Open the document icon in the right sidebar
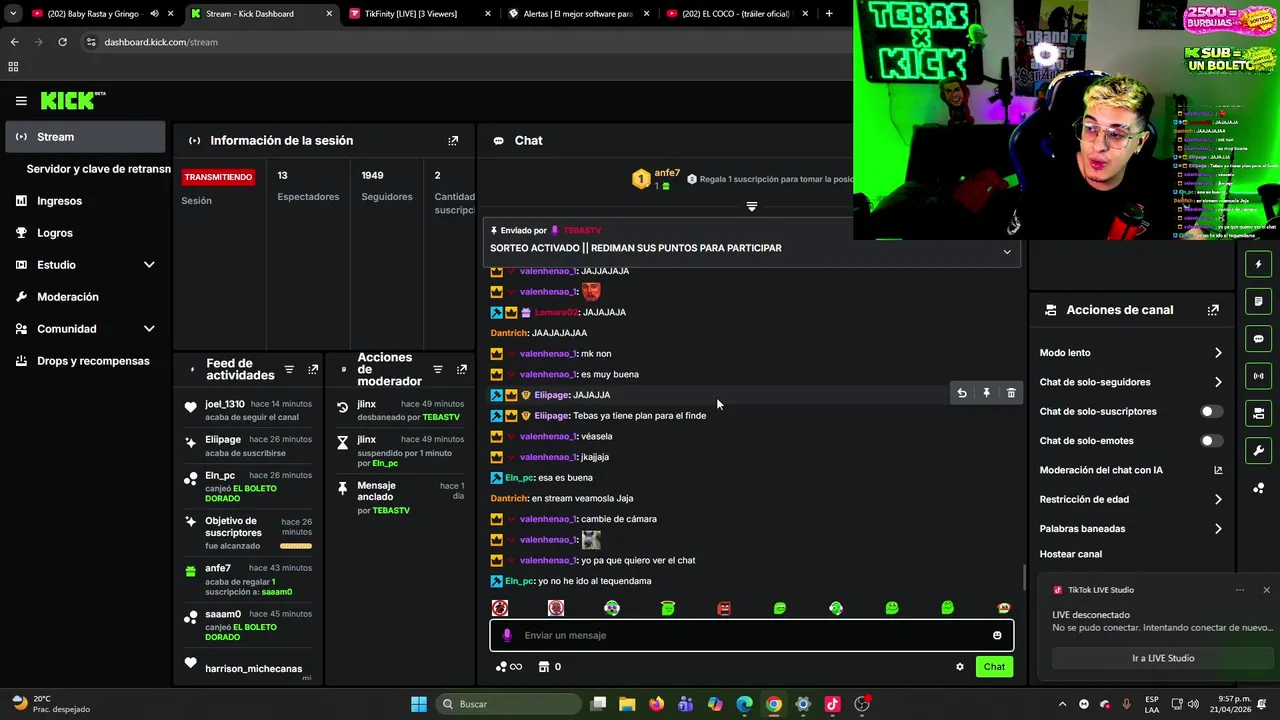This screenshot has width=1280, height=720. click(x=1259, y=301)
